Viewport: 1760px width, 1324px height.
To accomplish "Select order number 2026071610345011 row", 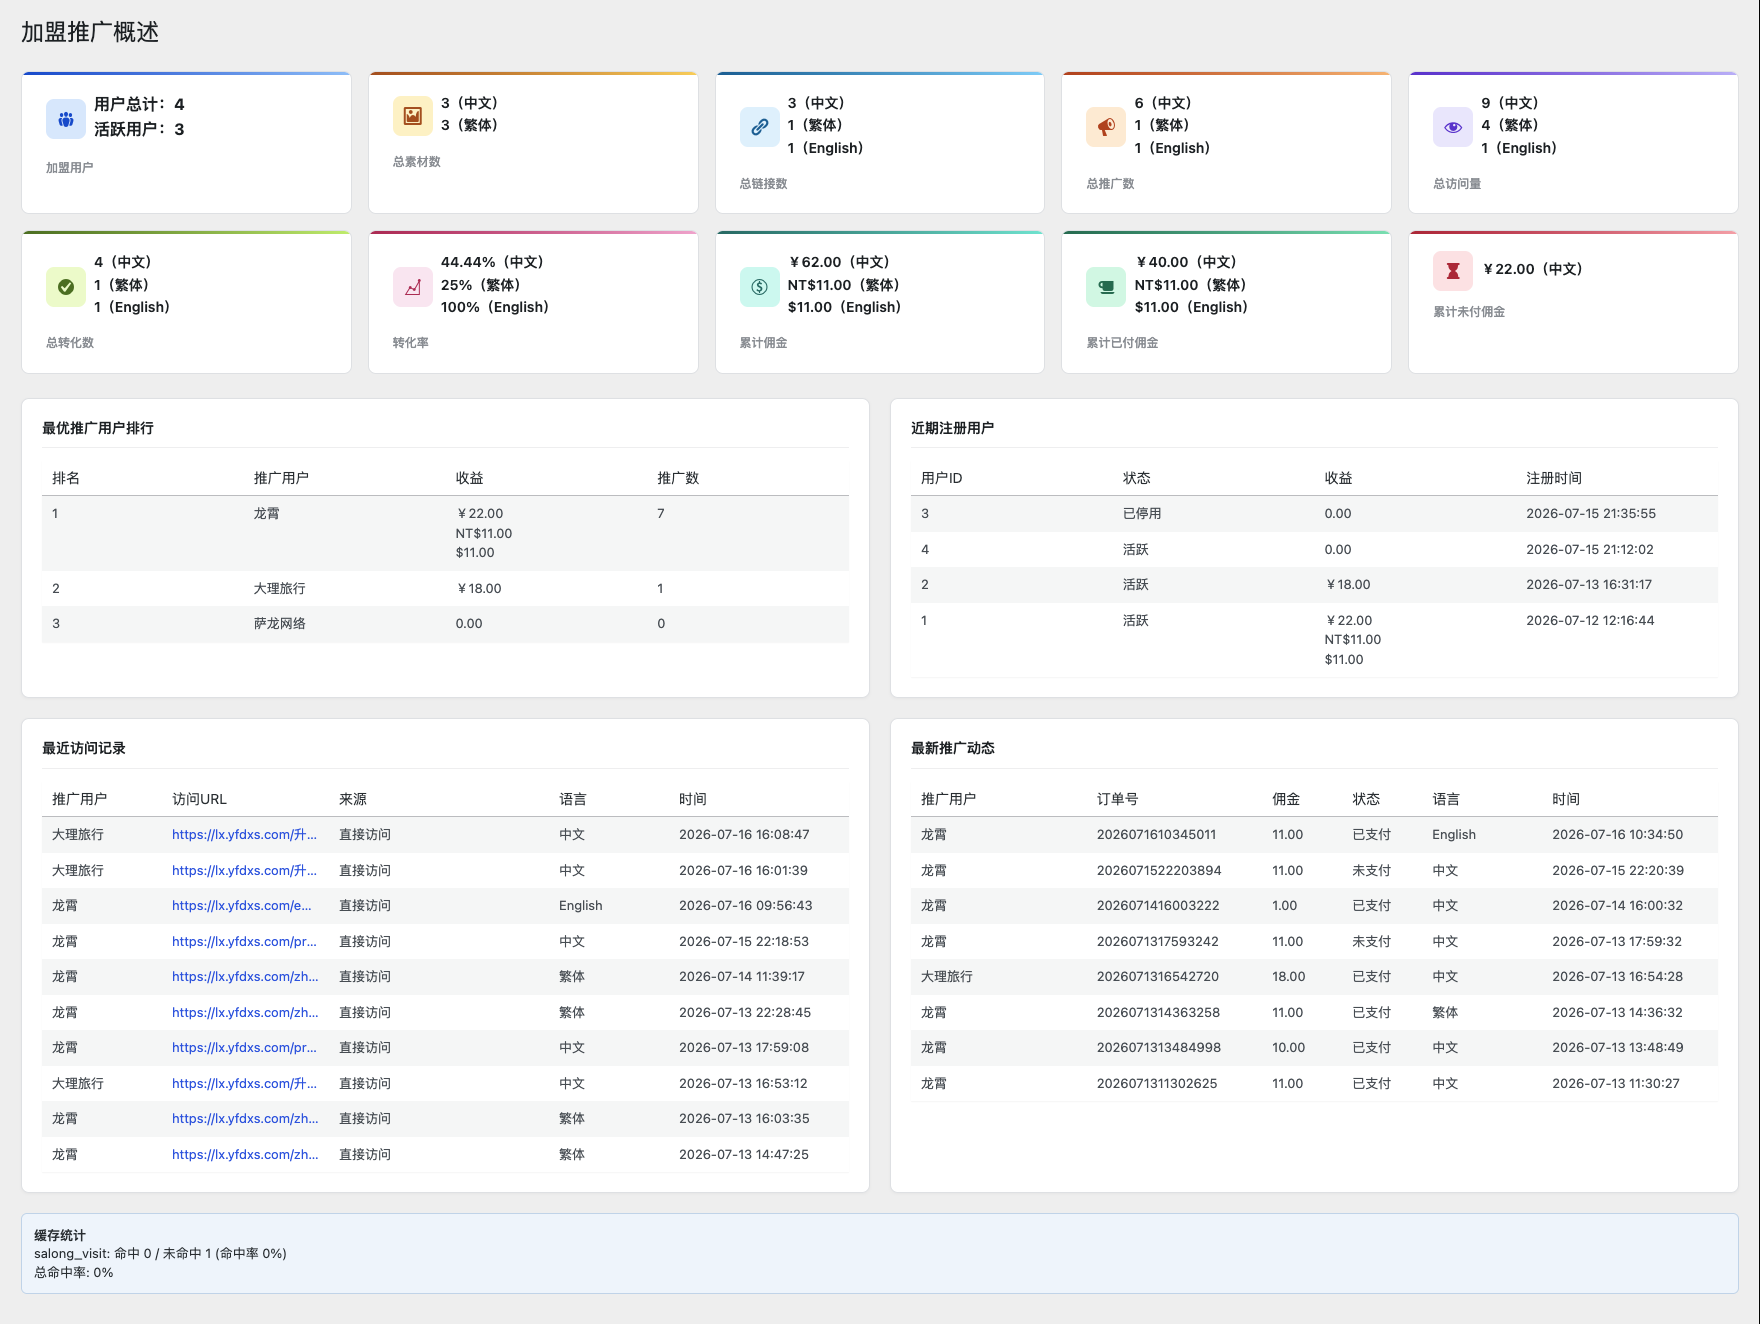I will tap(1314, 835).
